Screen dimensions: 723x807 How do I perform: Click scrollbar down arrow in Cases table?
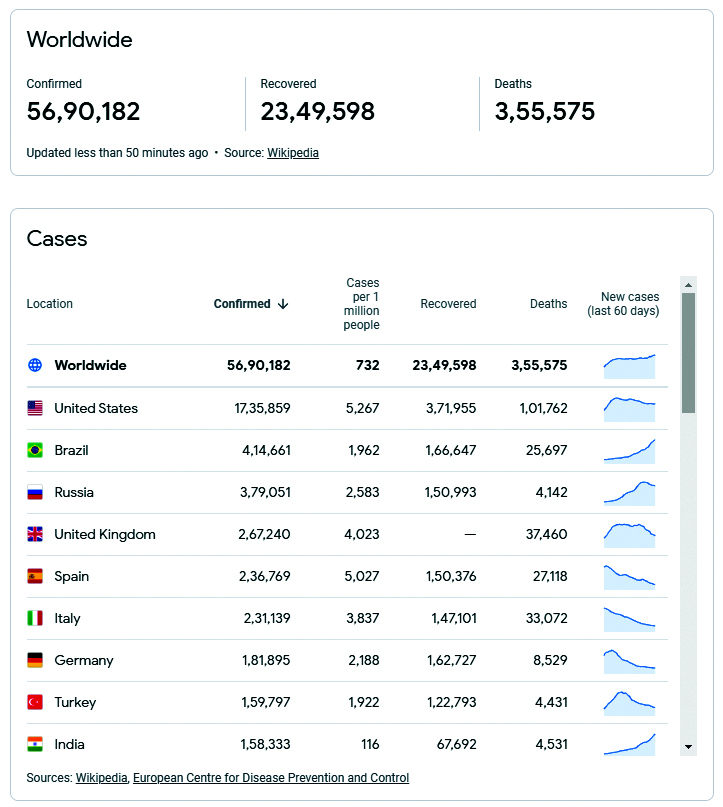[688, 747]
